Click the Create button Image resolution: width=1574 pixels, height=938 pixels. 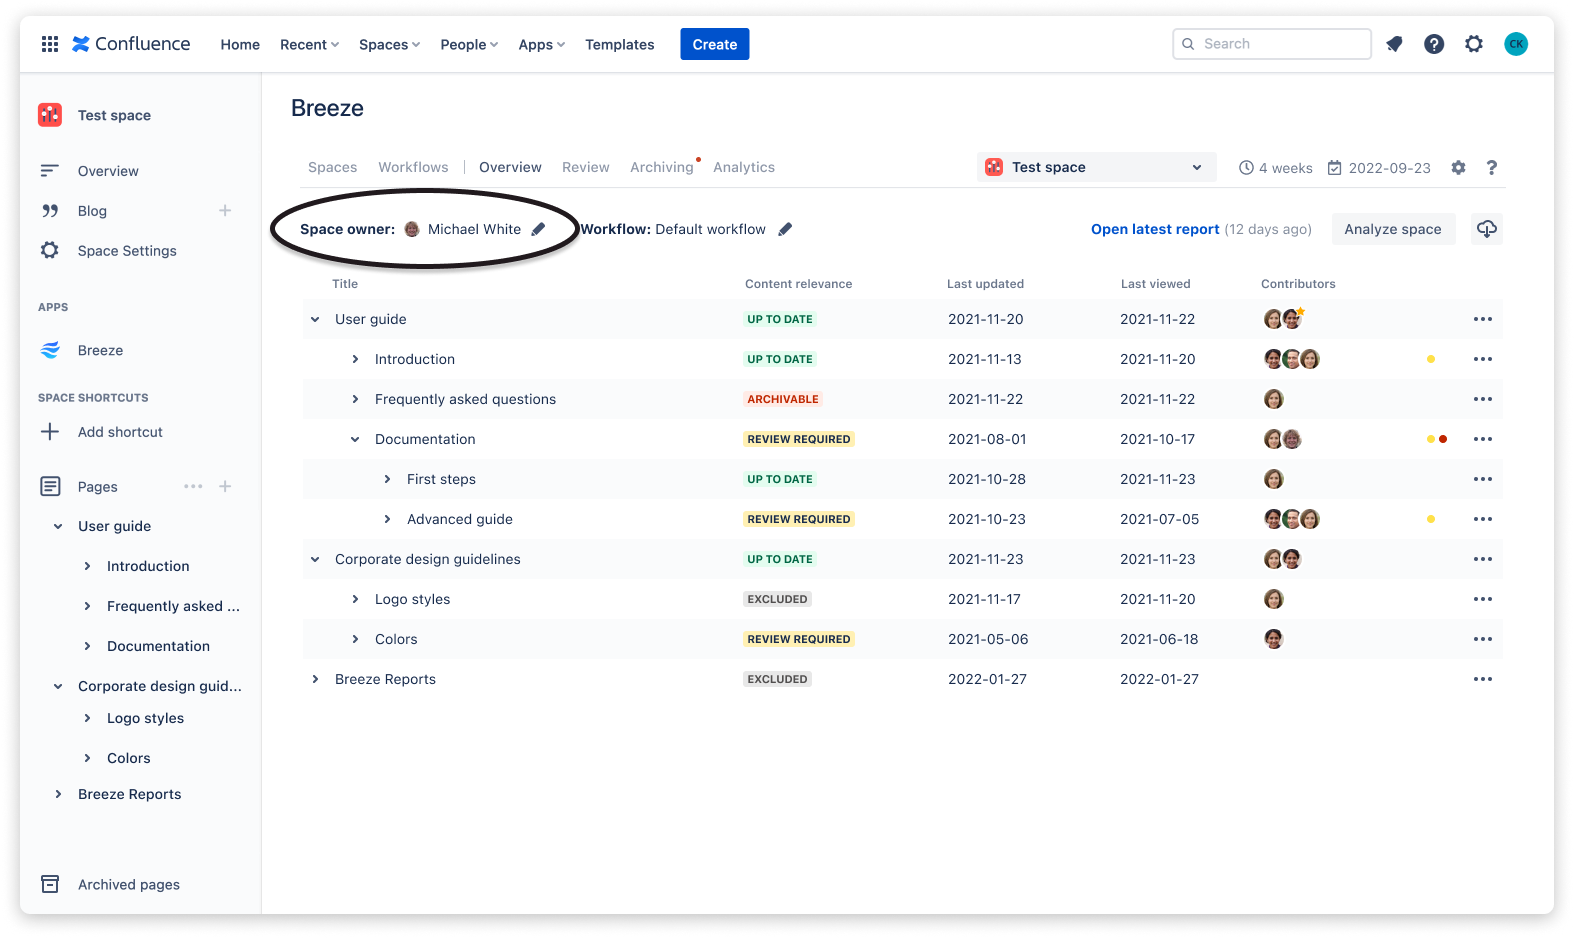(x=715, y=44)
